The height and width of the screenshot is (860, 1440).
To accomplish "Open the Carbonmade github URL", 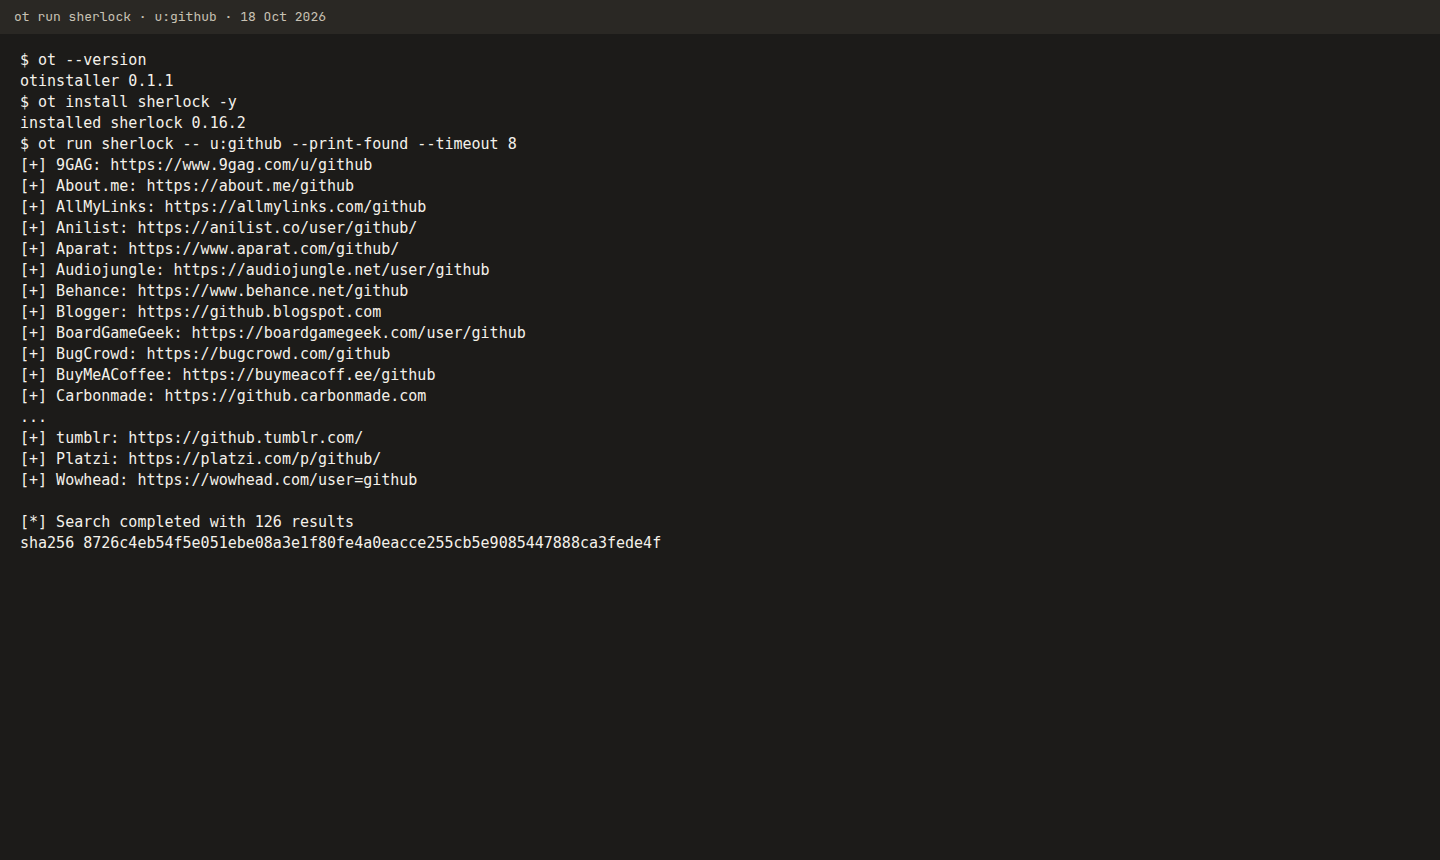I will pos(295,396).
